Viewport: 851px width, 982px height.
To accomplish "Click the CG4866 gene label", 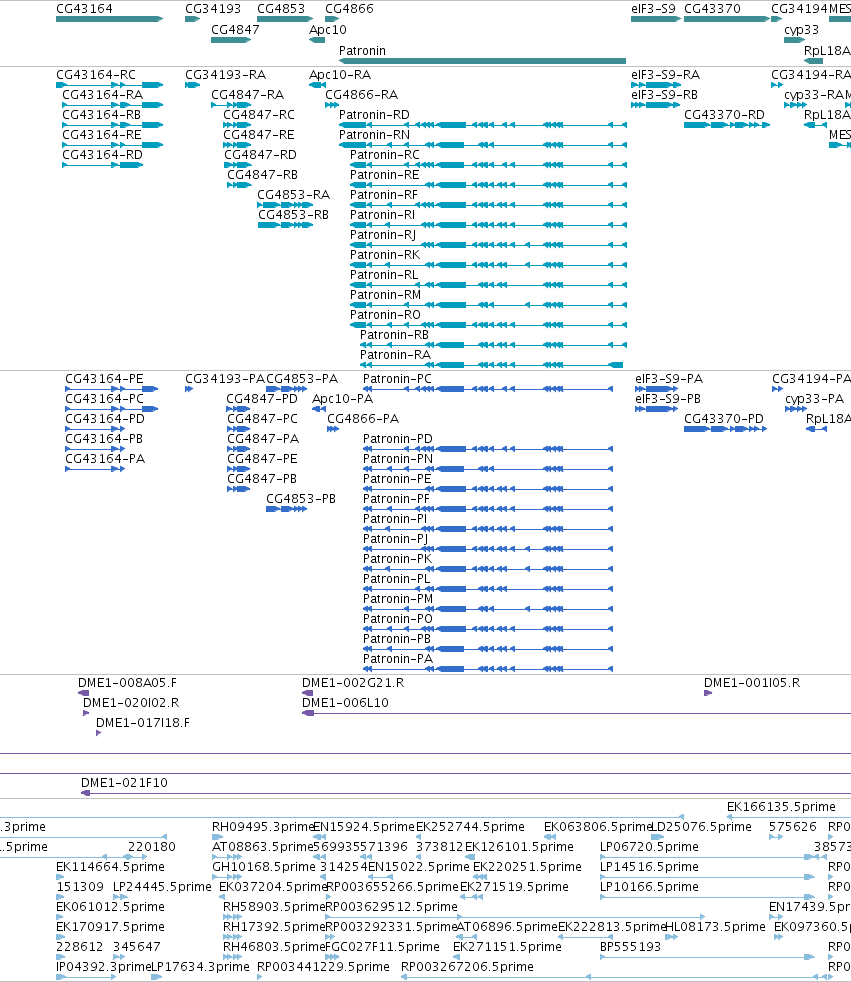I will pyautogui.click(x=349, y=9).
